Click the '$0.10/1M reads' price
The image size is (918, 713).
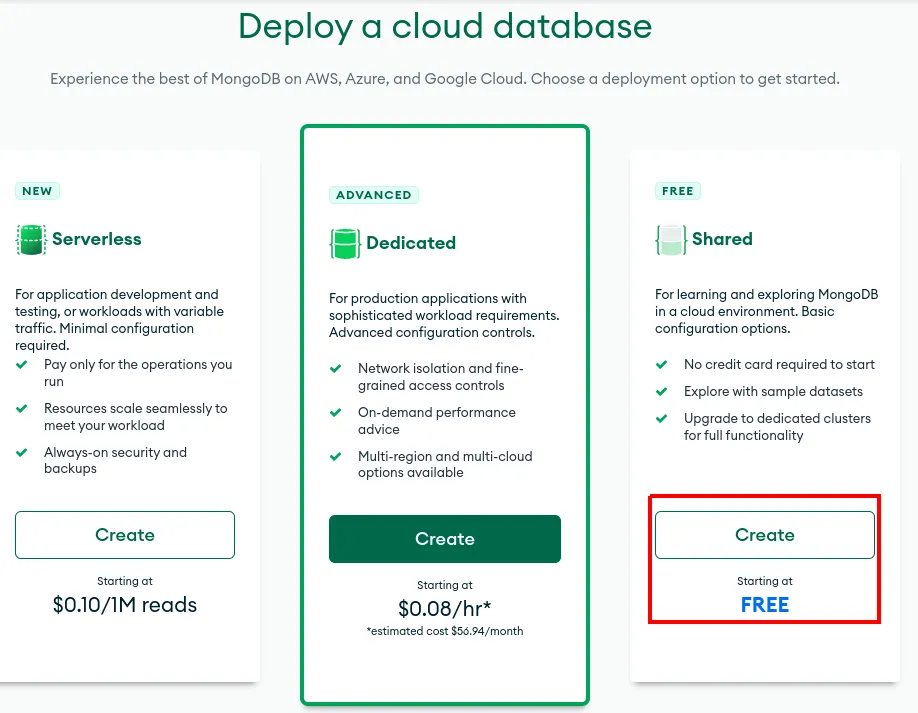125,605
